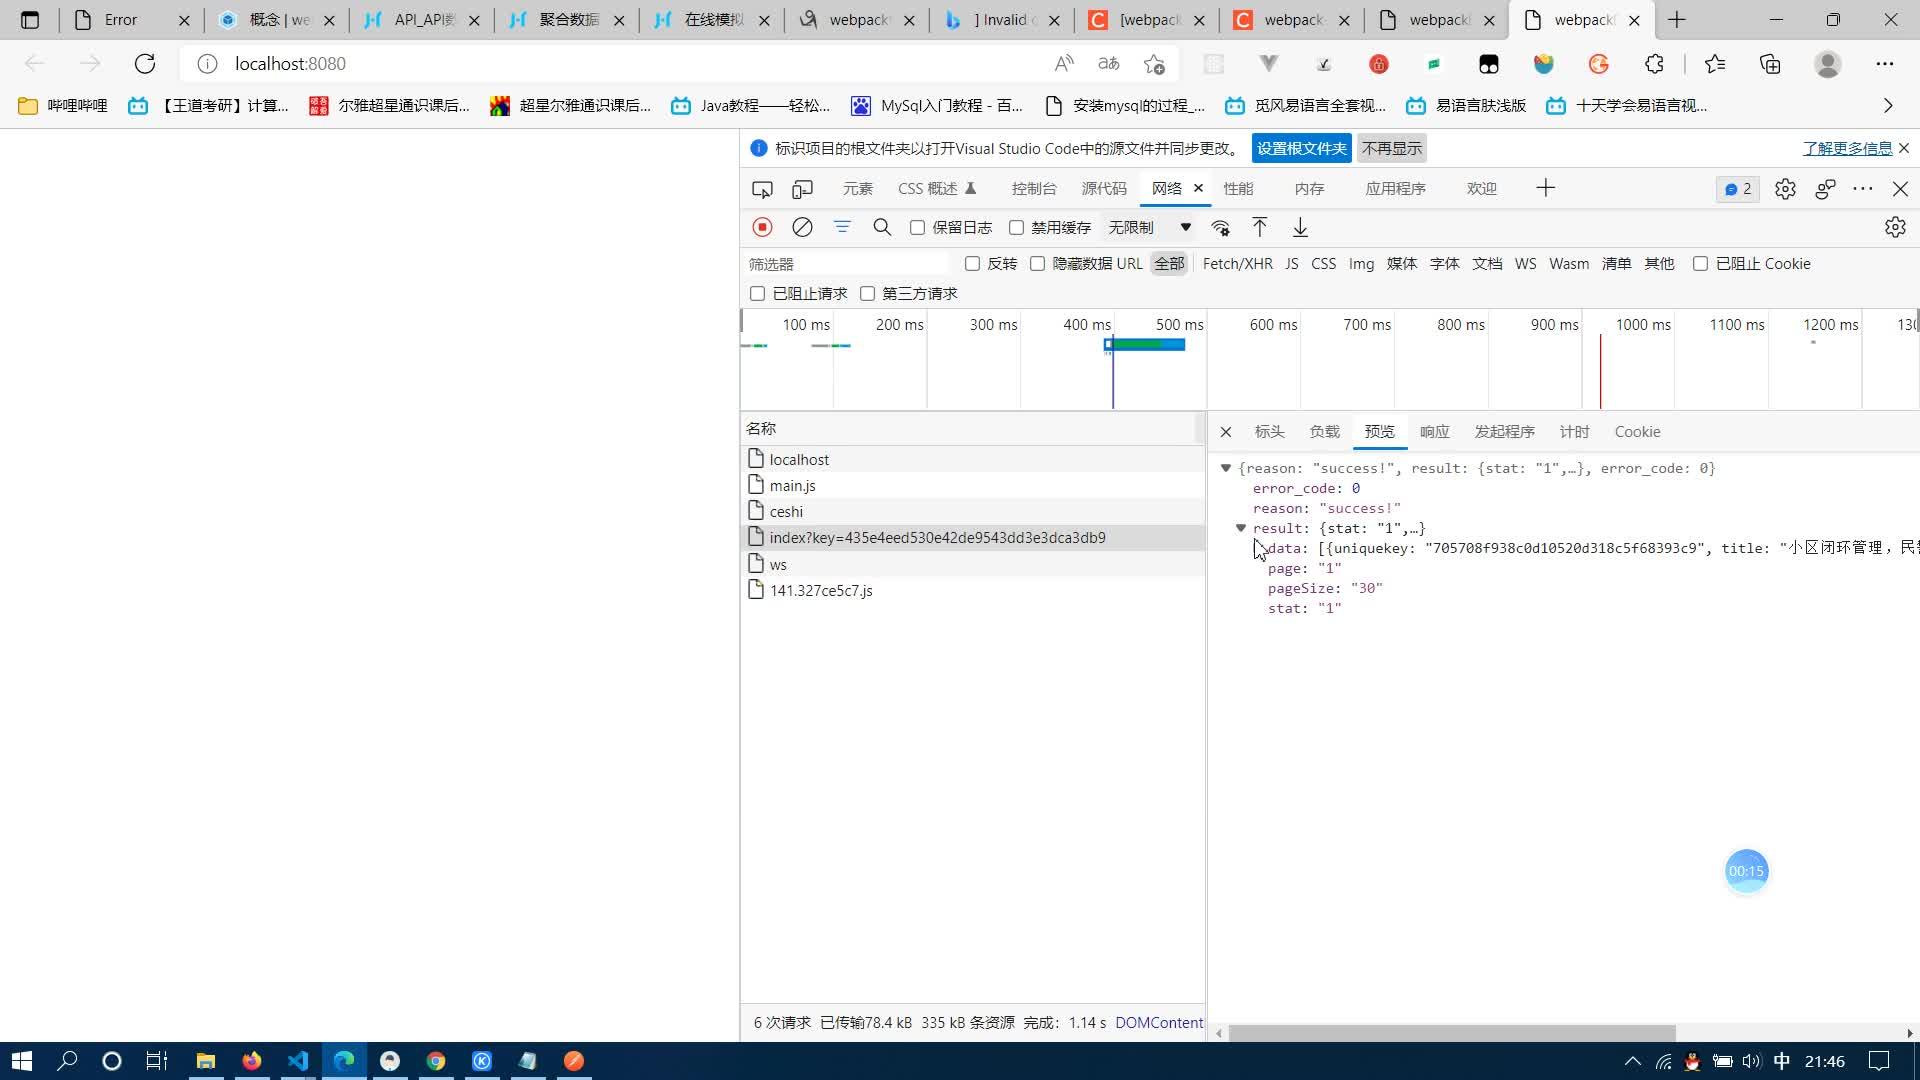Screen dimensions: 1920x1080
Task: Filter by JS requests
Action: tap(1291, 263)
